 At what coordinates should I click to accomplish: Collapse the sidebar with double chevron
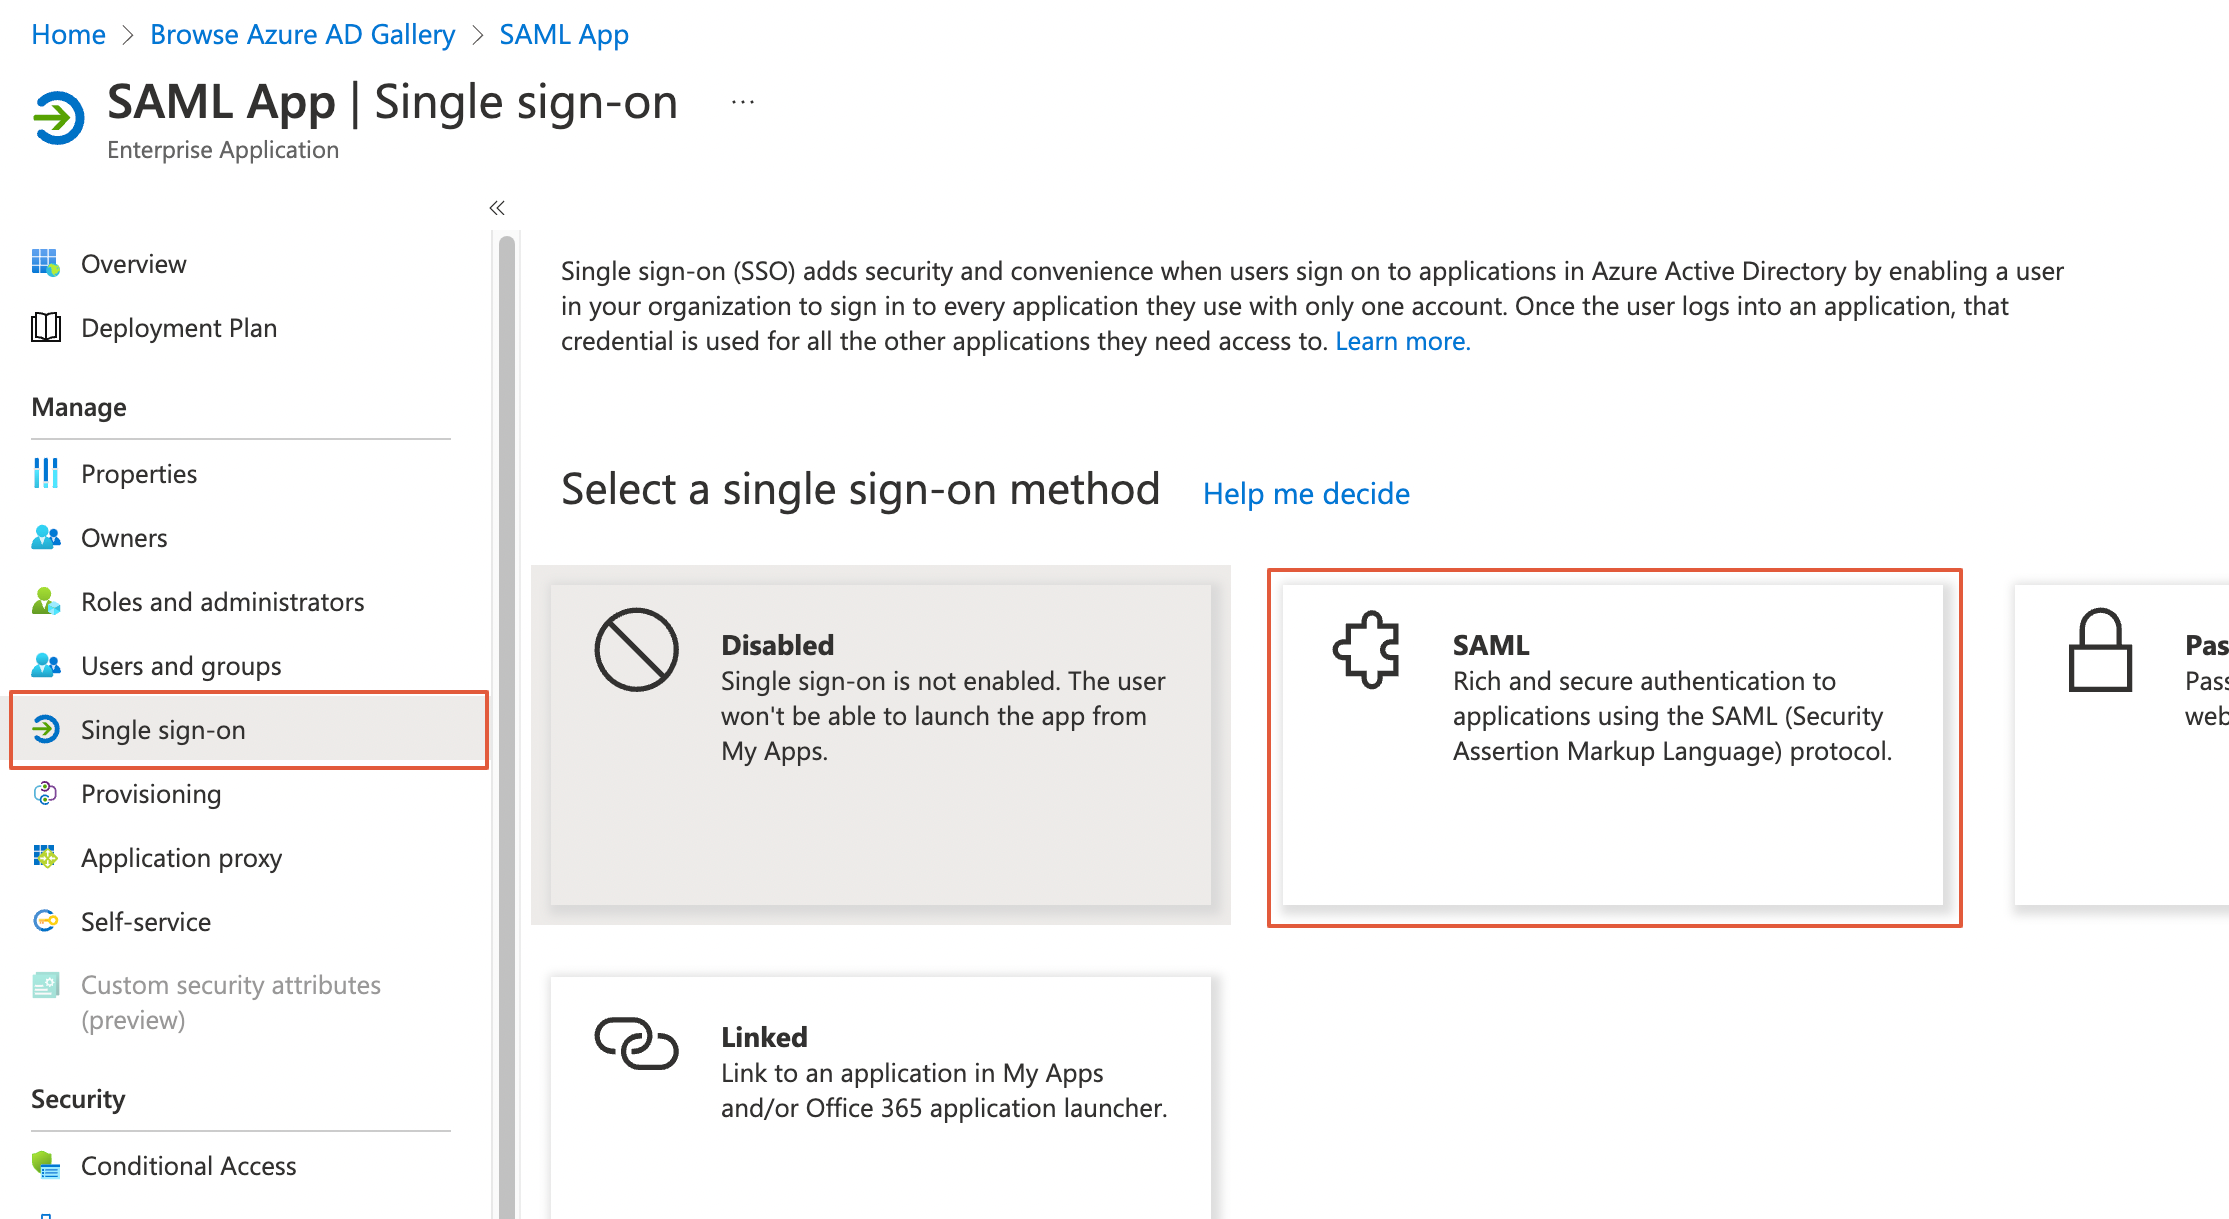pyautogui.click(x=497, y=208)
